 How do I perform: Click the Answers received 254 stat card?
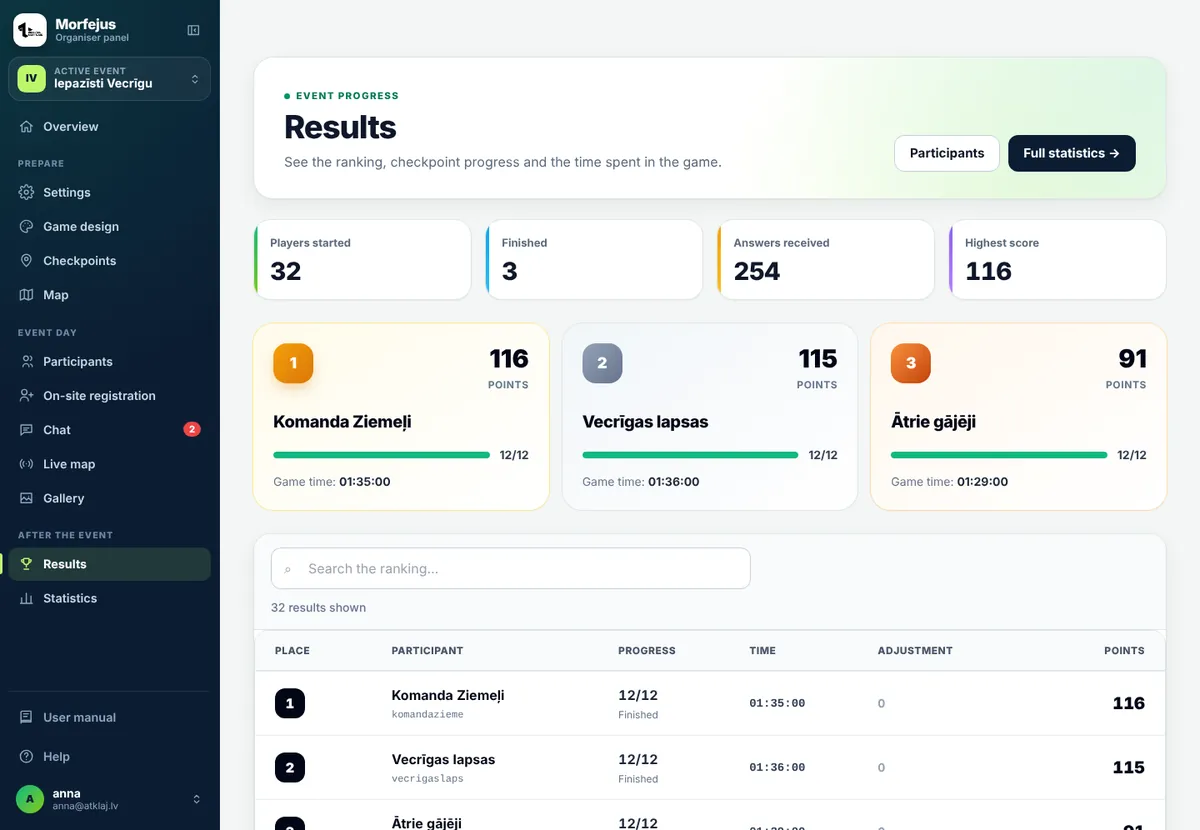click(x=826, y=260)
